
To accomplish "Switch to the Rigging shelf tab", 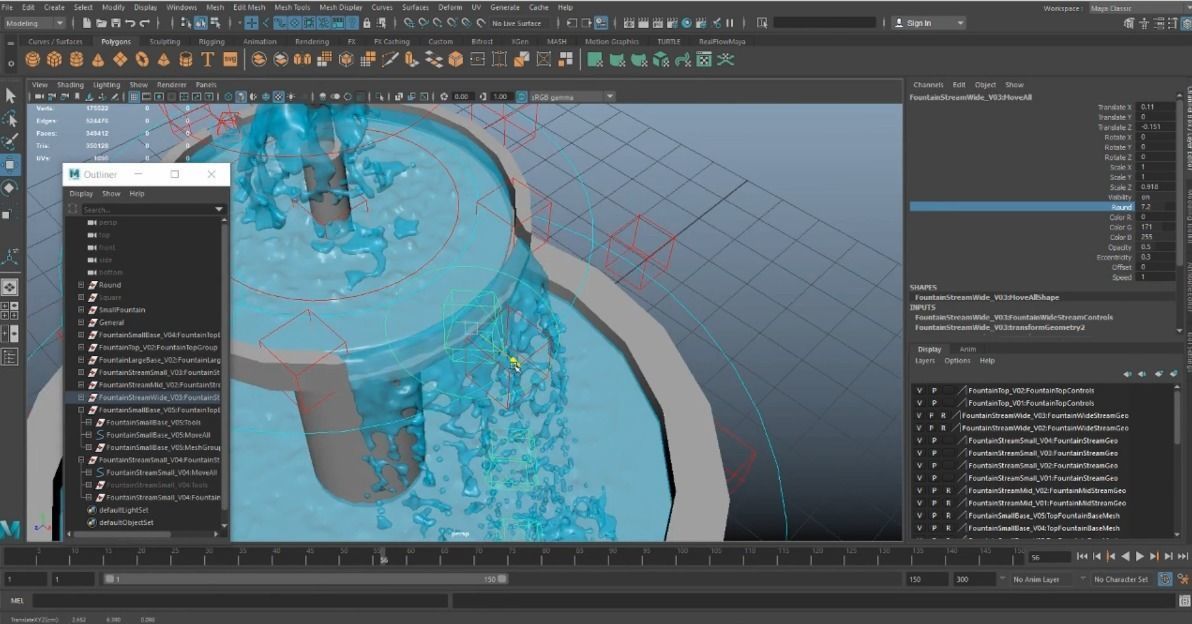I will pos(211,42).
